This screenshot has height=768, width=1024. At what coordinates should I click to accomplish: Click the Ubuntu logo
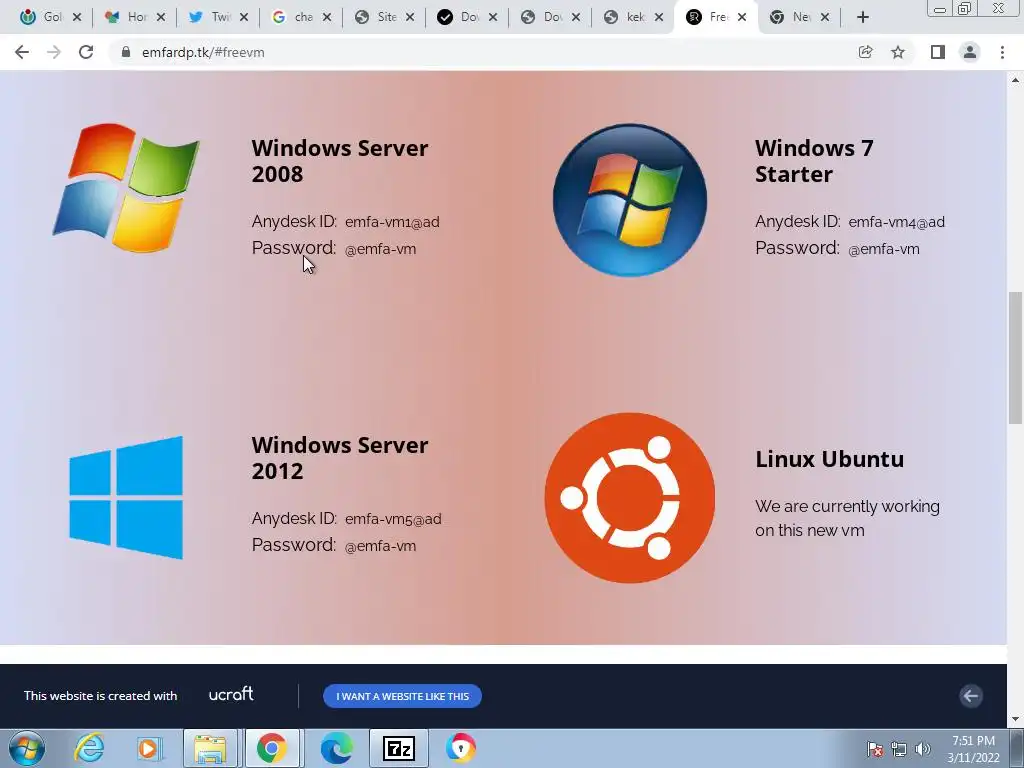(630, 498)
